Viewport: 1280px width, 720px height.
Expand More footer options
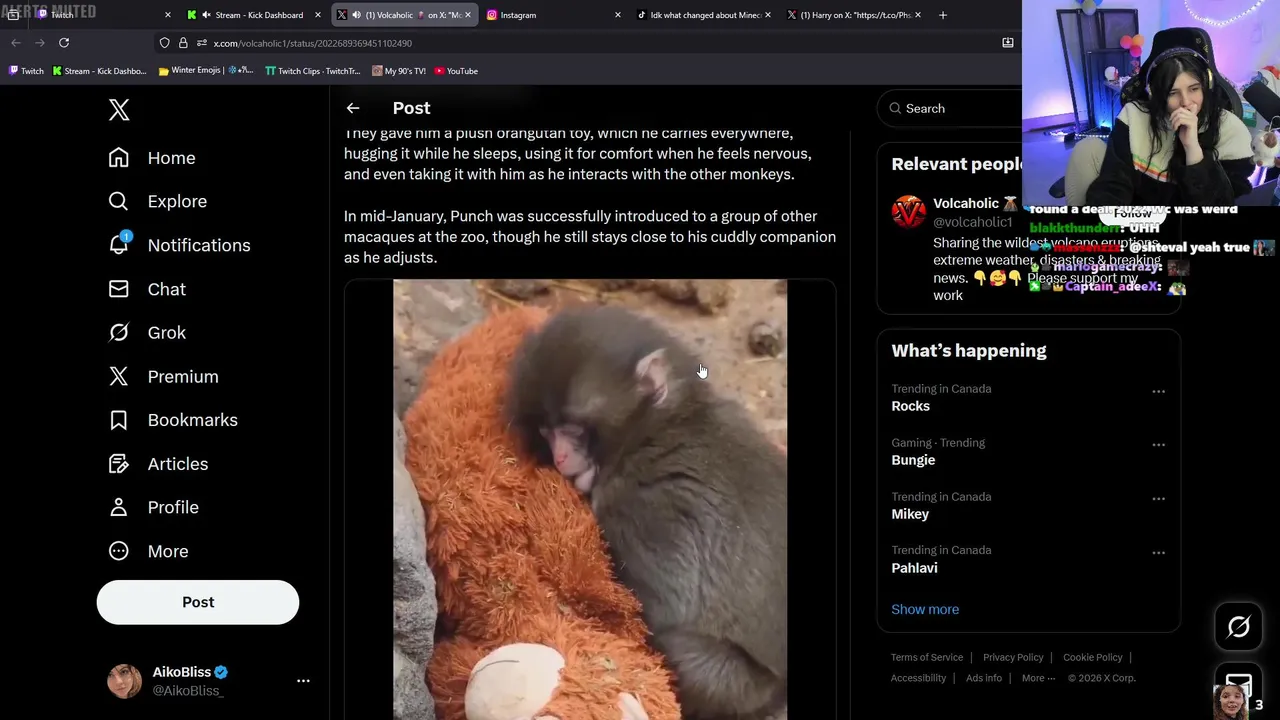[1038, 678]
